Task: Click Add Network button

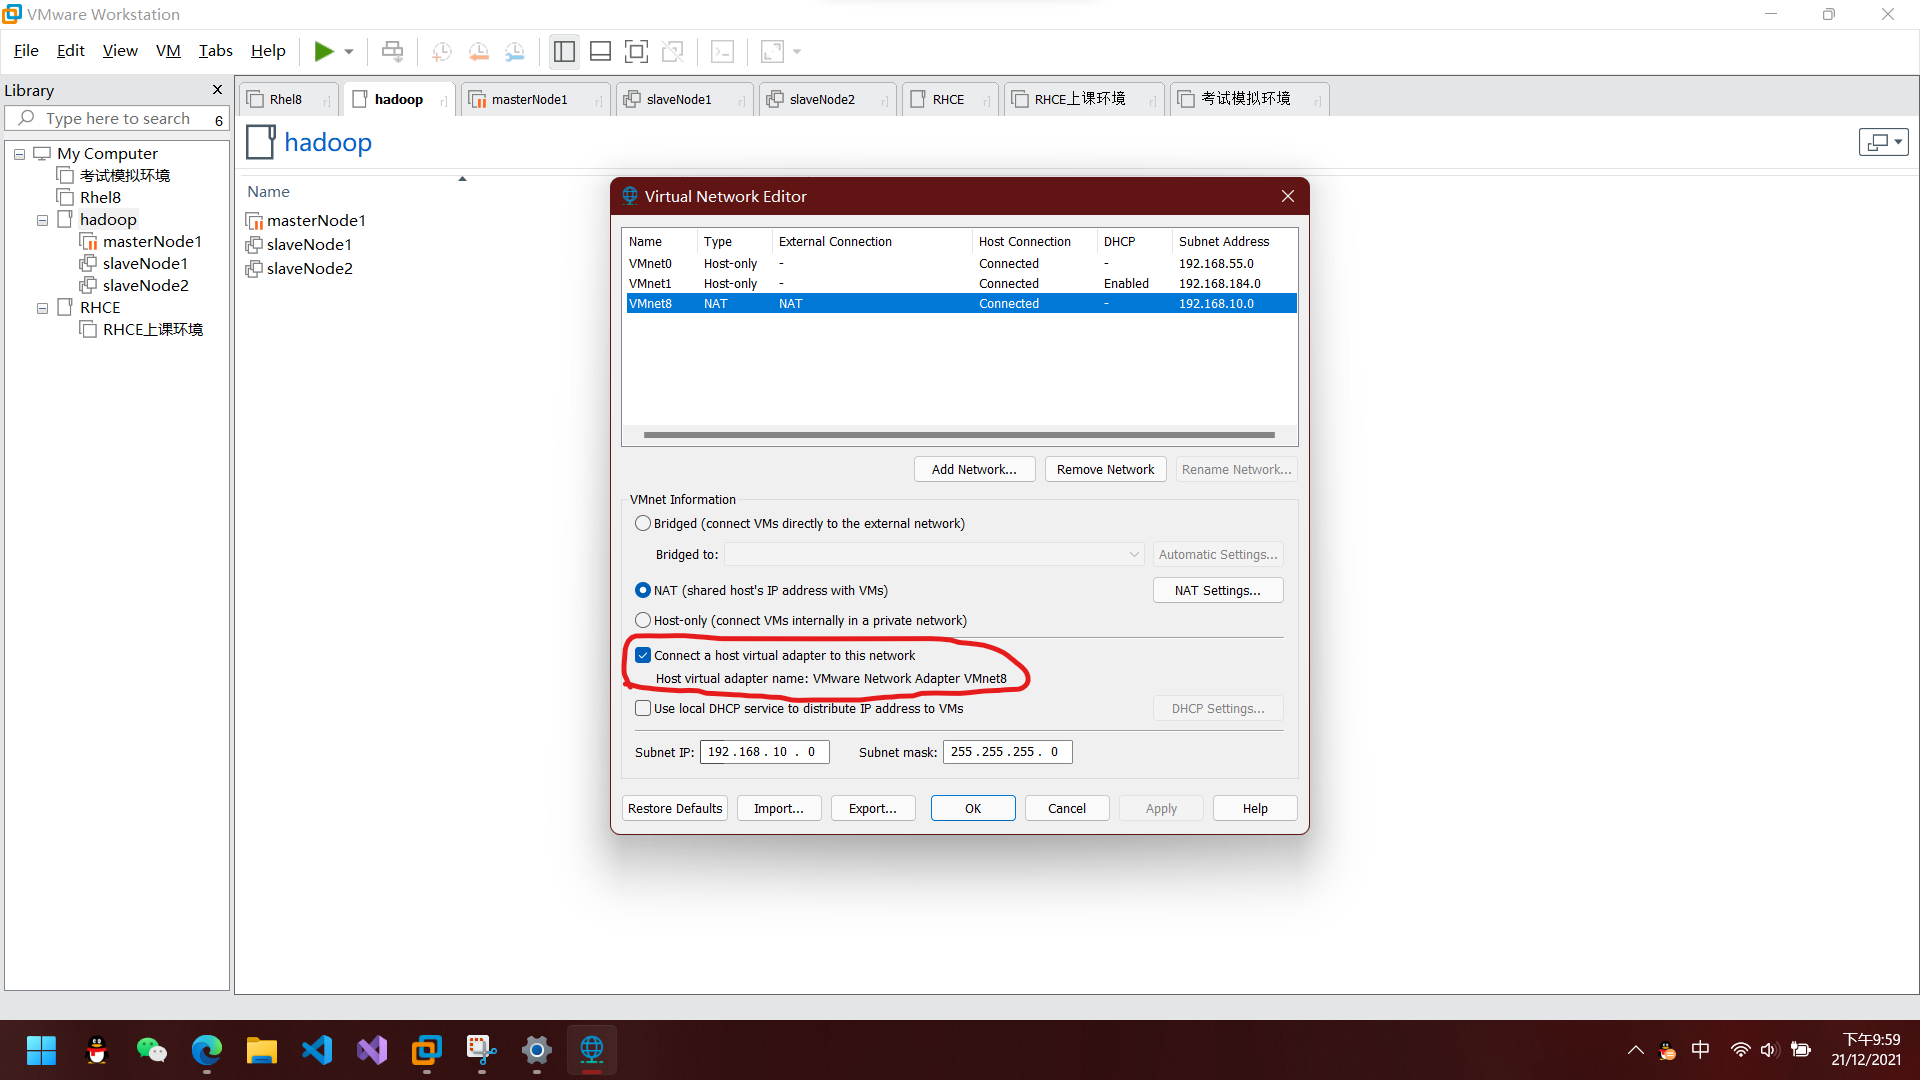Action: coord(974,470)
